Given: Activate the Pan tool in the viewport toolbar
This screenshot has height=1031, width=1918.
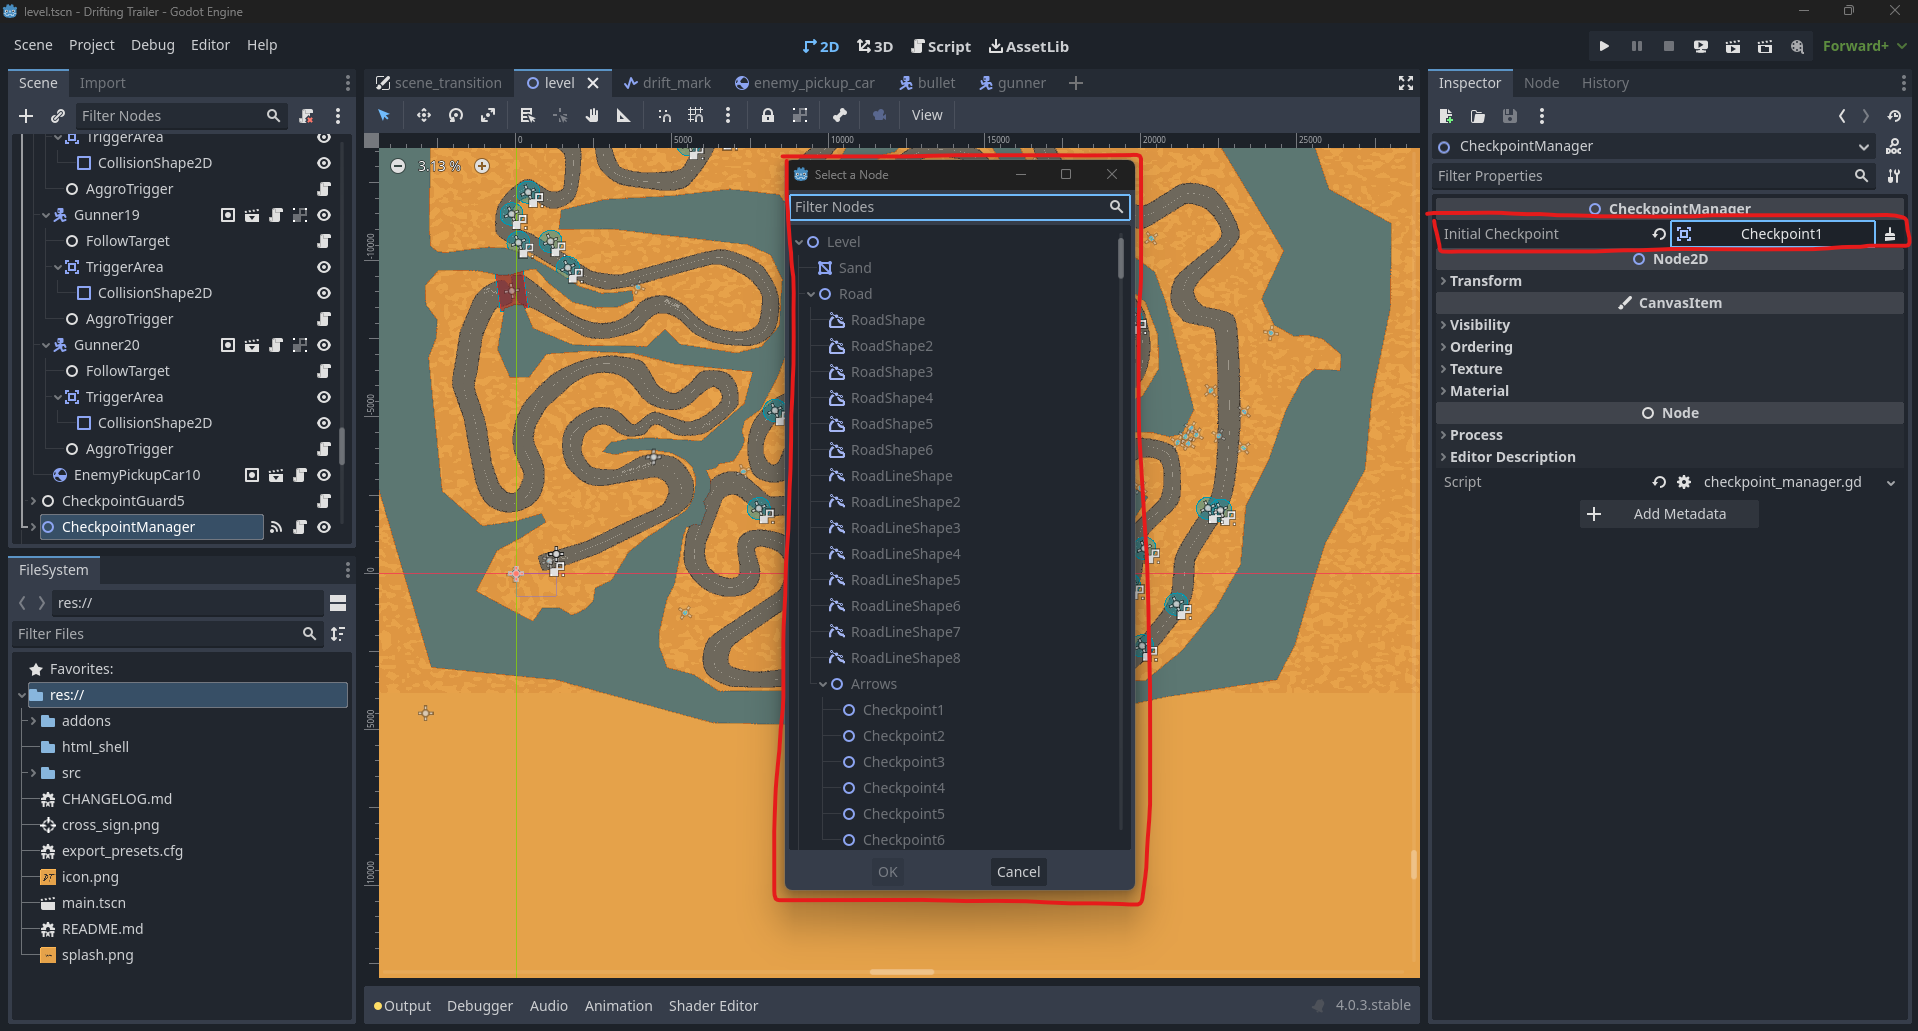Looking at the screenshot, I should (x=593, y=115).
